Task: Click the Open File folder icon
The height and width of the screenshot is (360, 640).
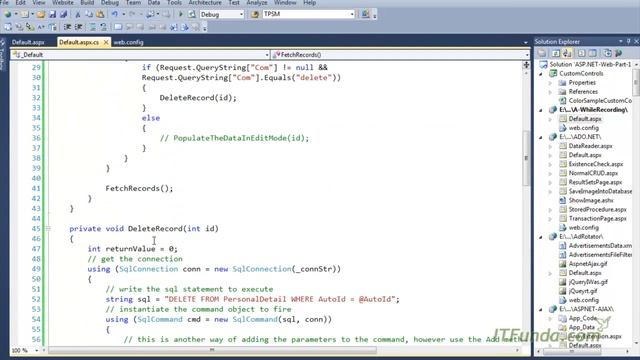Action: [40, 14]
